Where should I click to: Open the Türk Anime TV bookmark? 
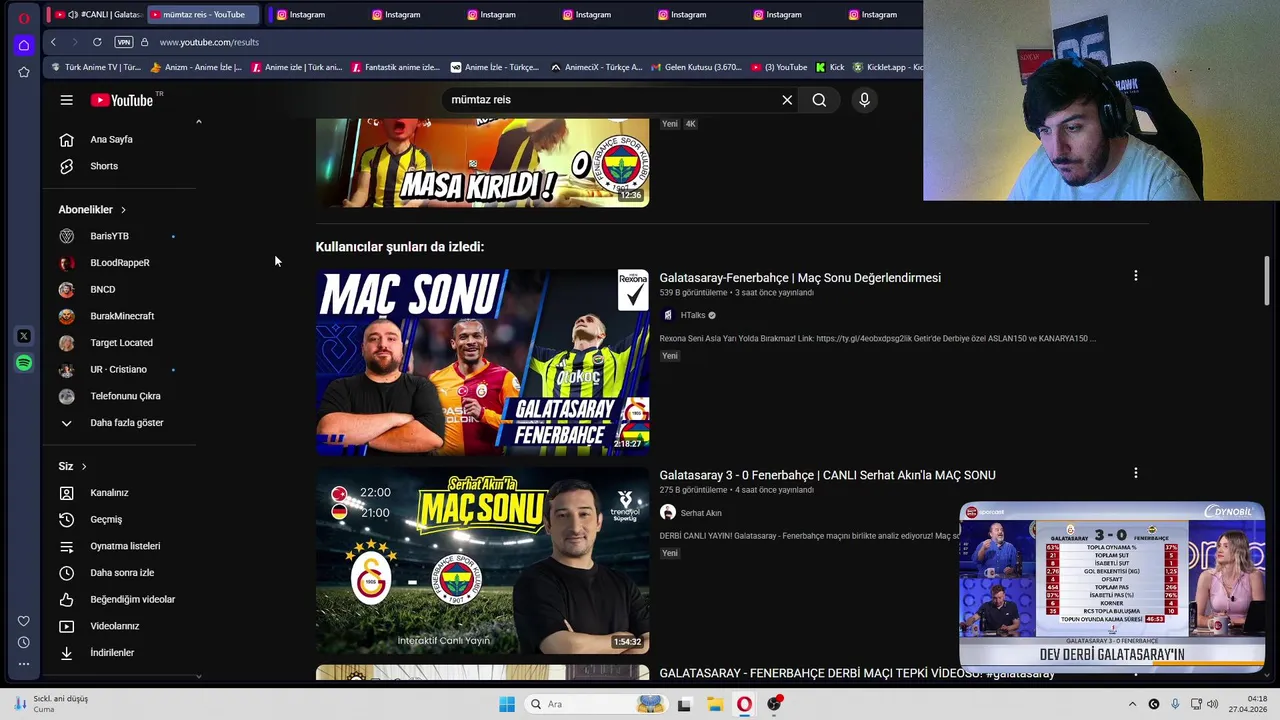pyautogui.click(x=97, y=67)
